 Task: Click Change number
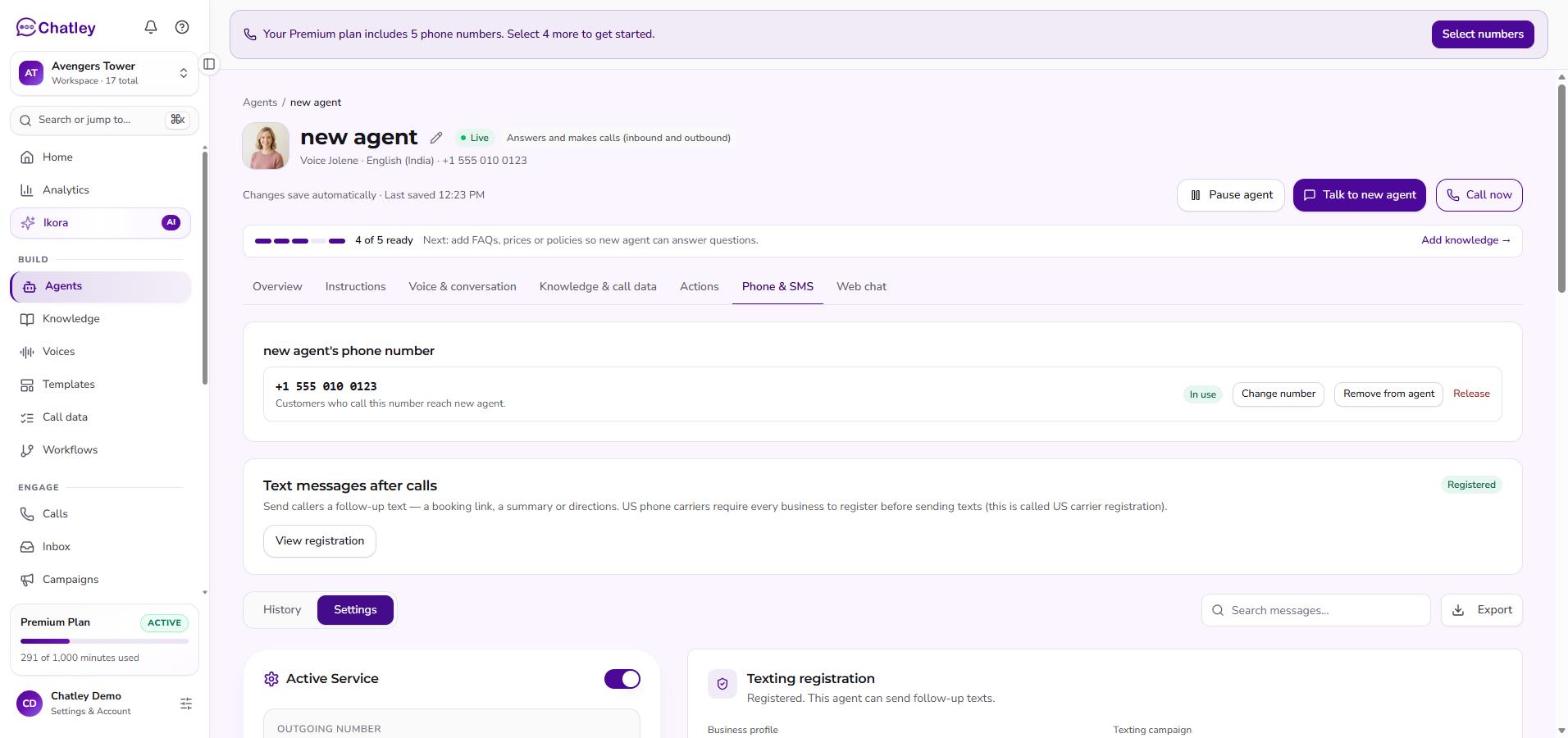click(1278, 394)
